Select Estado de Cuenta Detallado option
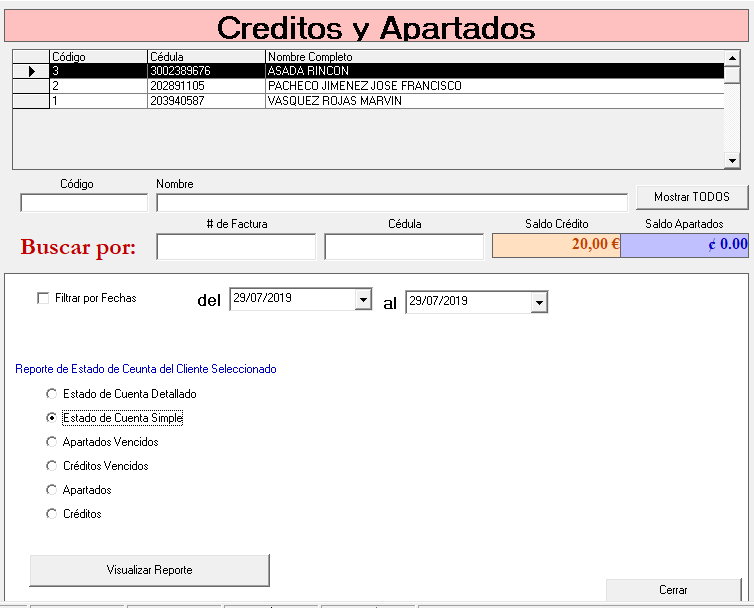Viewport: 754px width, 608px height. tap(52, 394)
